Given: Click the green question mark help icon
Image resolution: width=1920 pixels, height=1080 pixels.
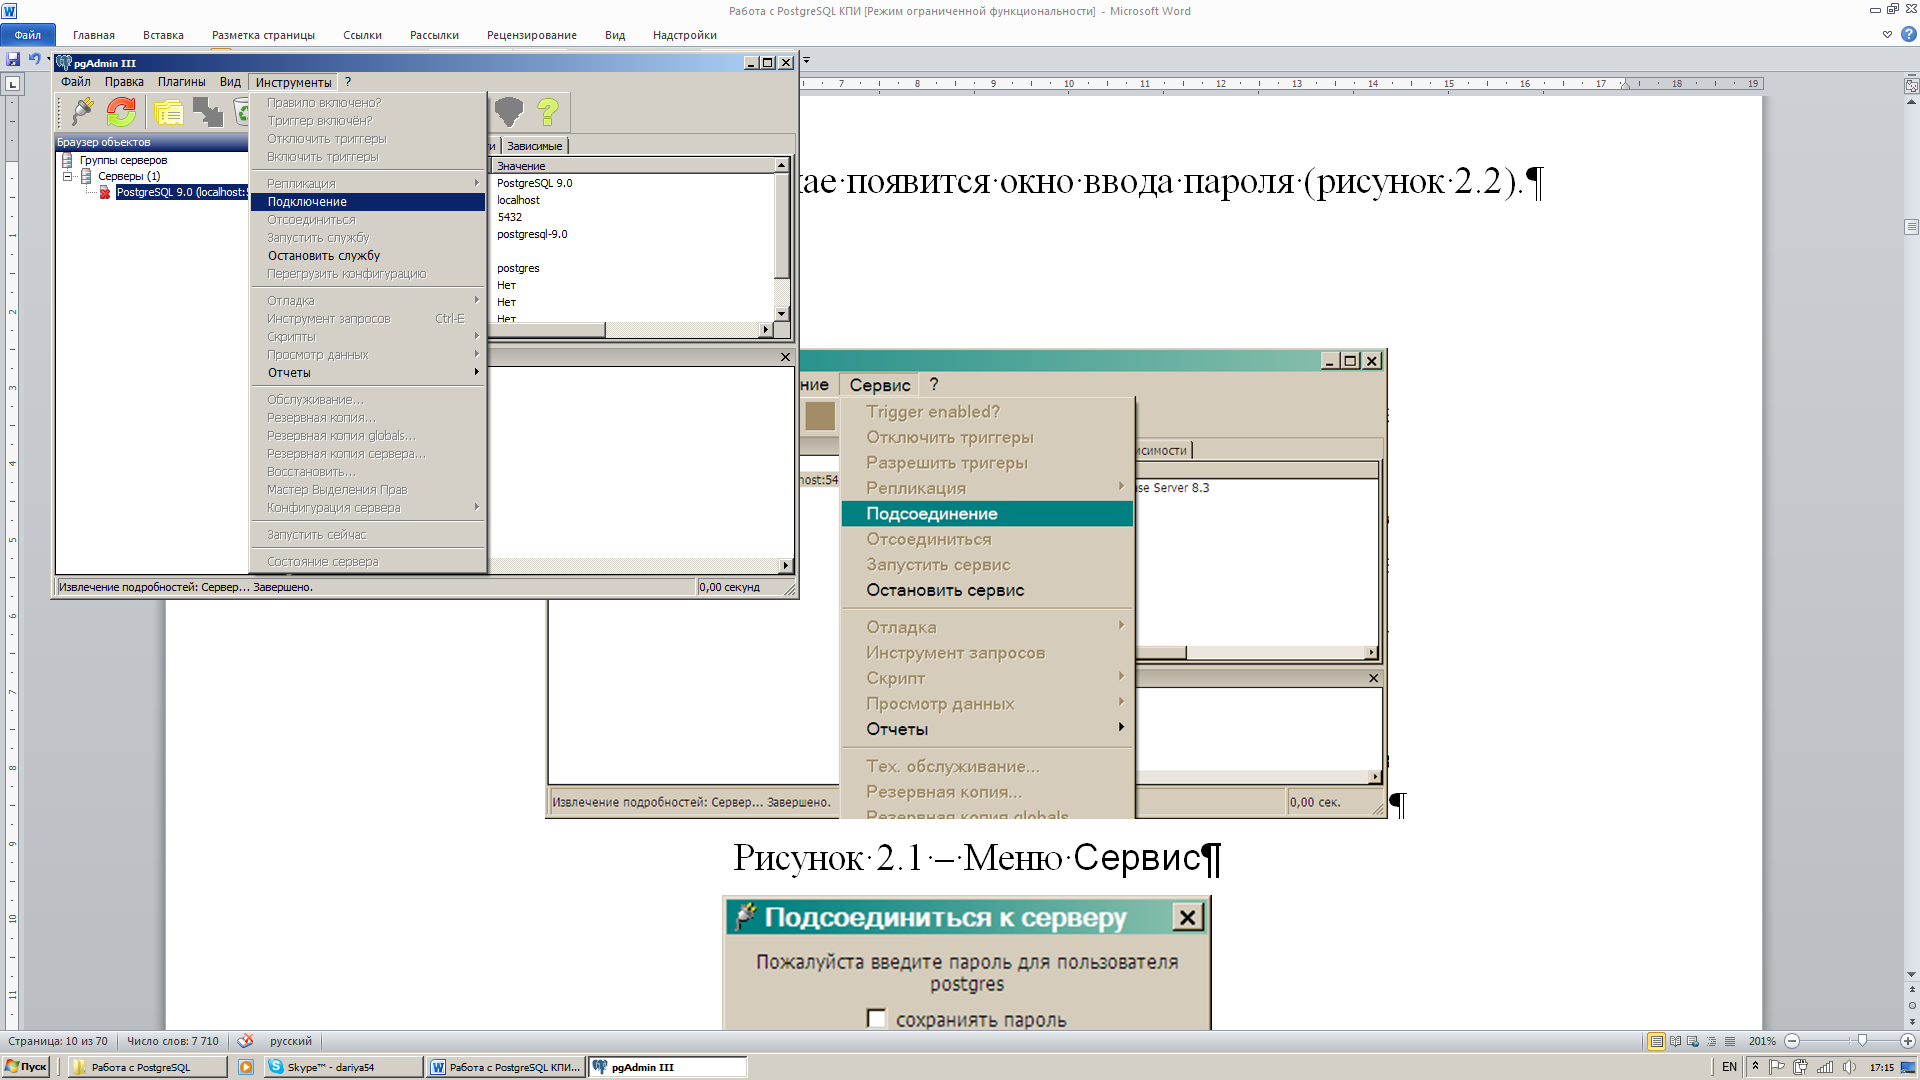Looking at the screenshot, I should pos(547,112).
